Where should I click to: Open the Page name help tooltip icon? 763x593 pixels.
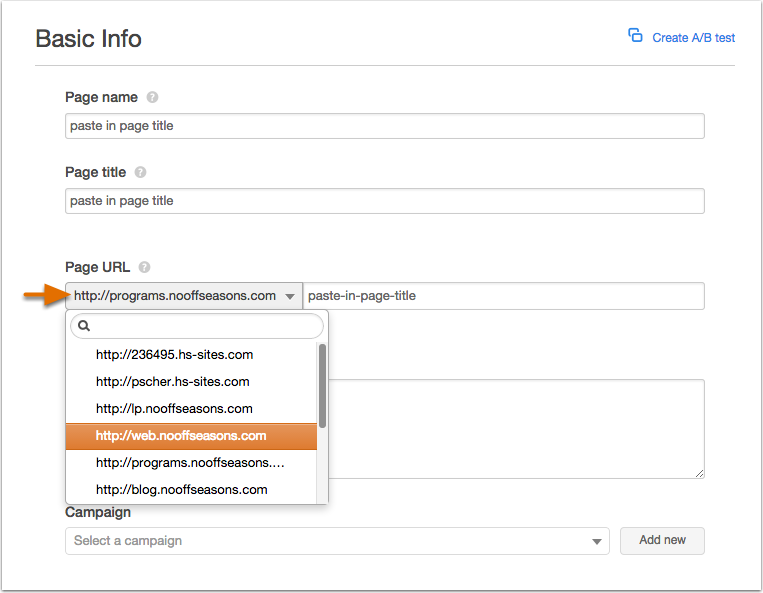(x=152, y=97)
